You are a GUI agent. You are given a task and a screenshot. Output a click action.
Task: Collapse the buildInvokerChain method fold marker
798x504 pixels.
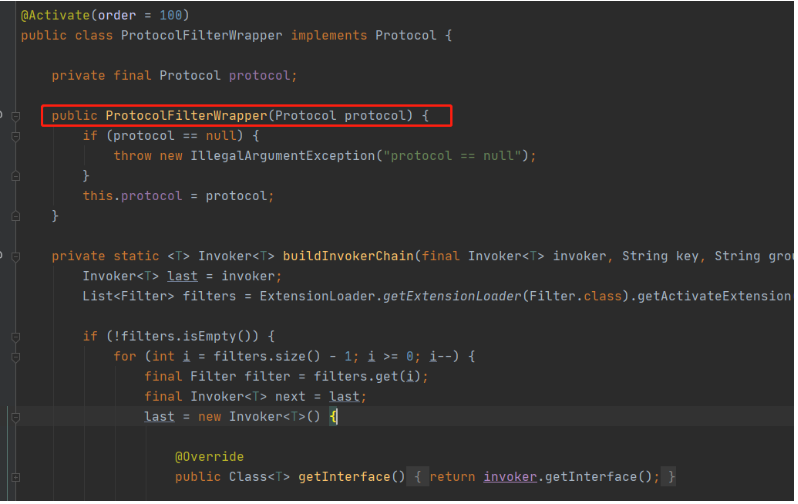(x=16, y=257)
